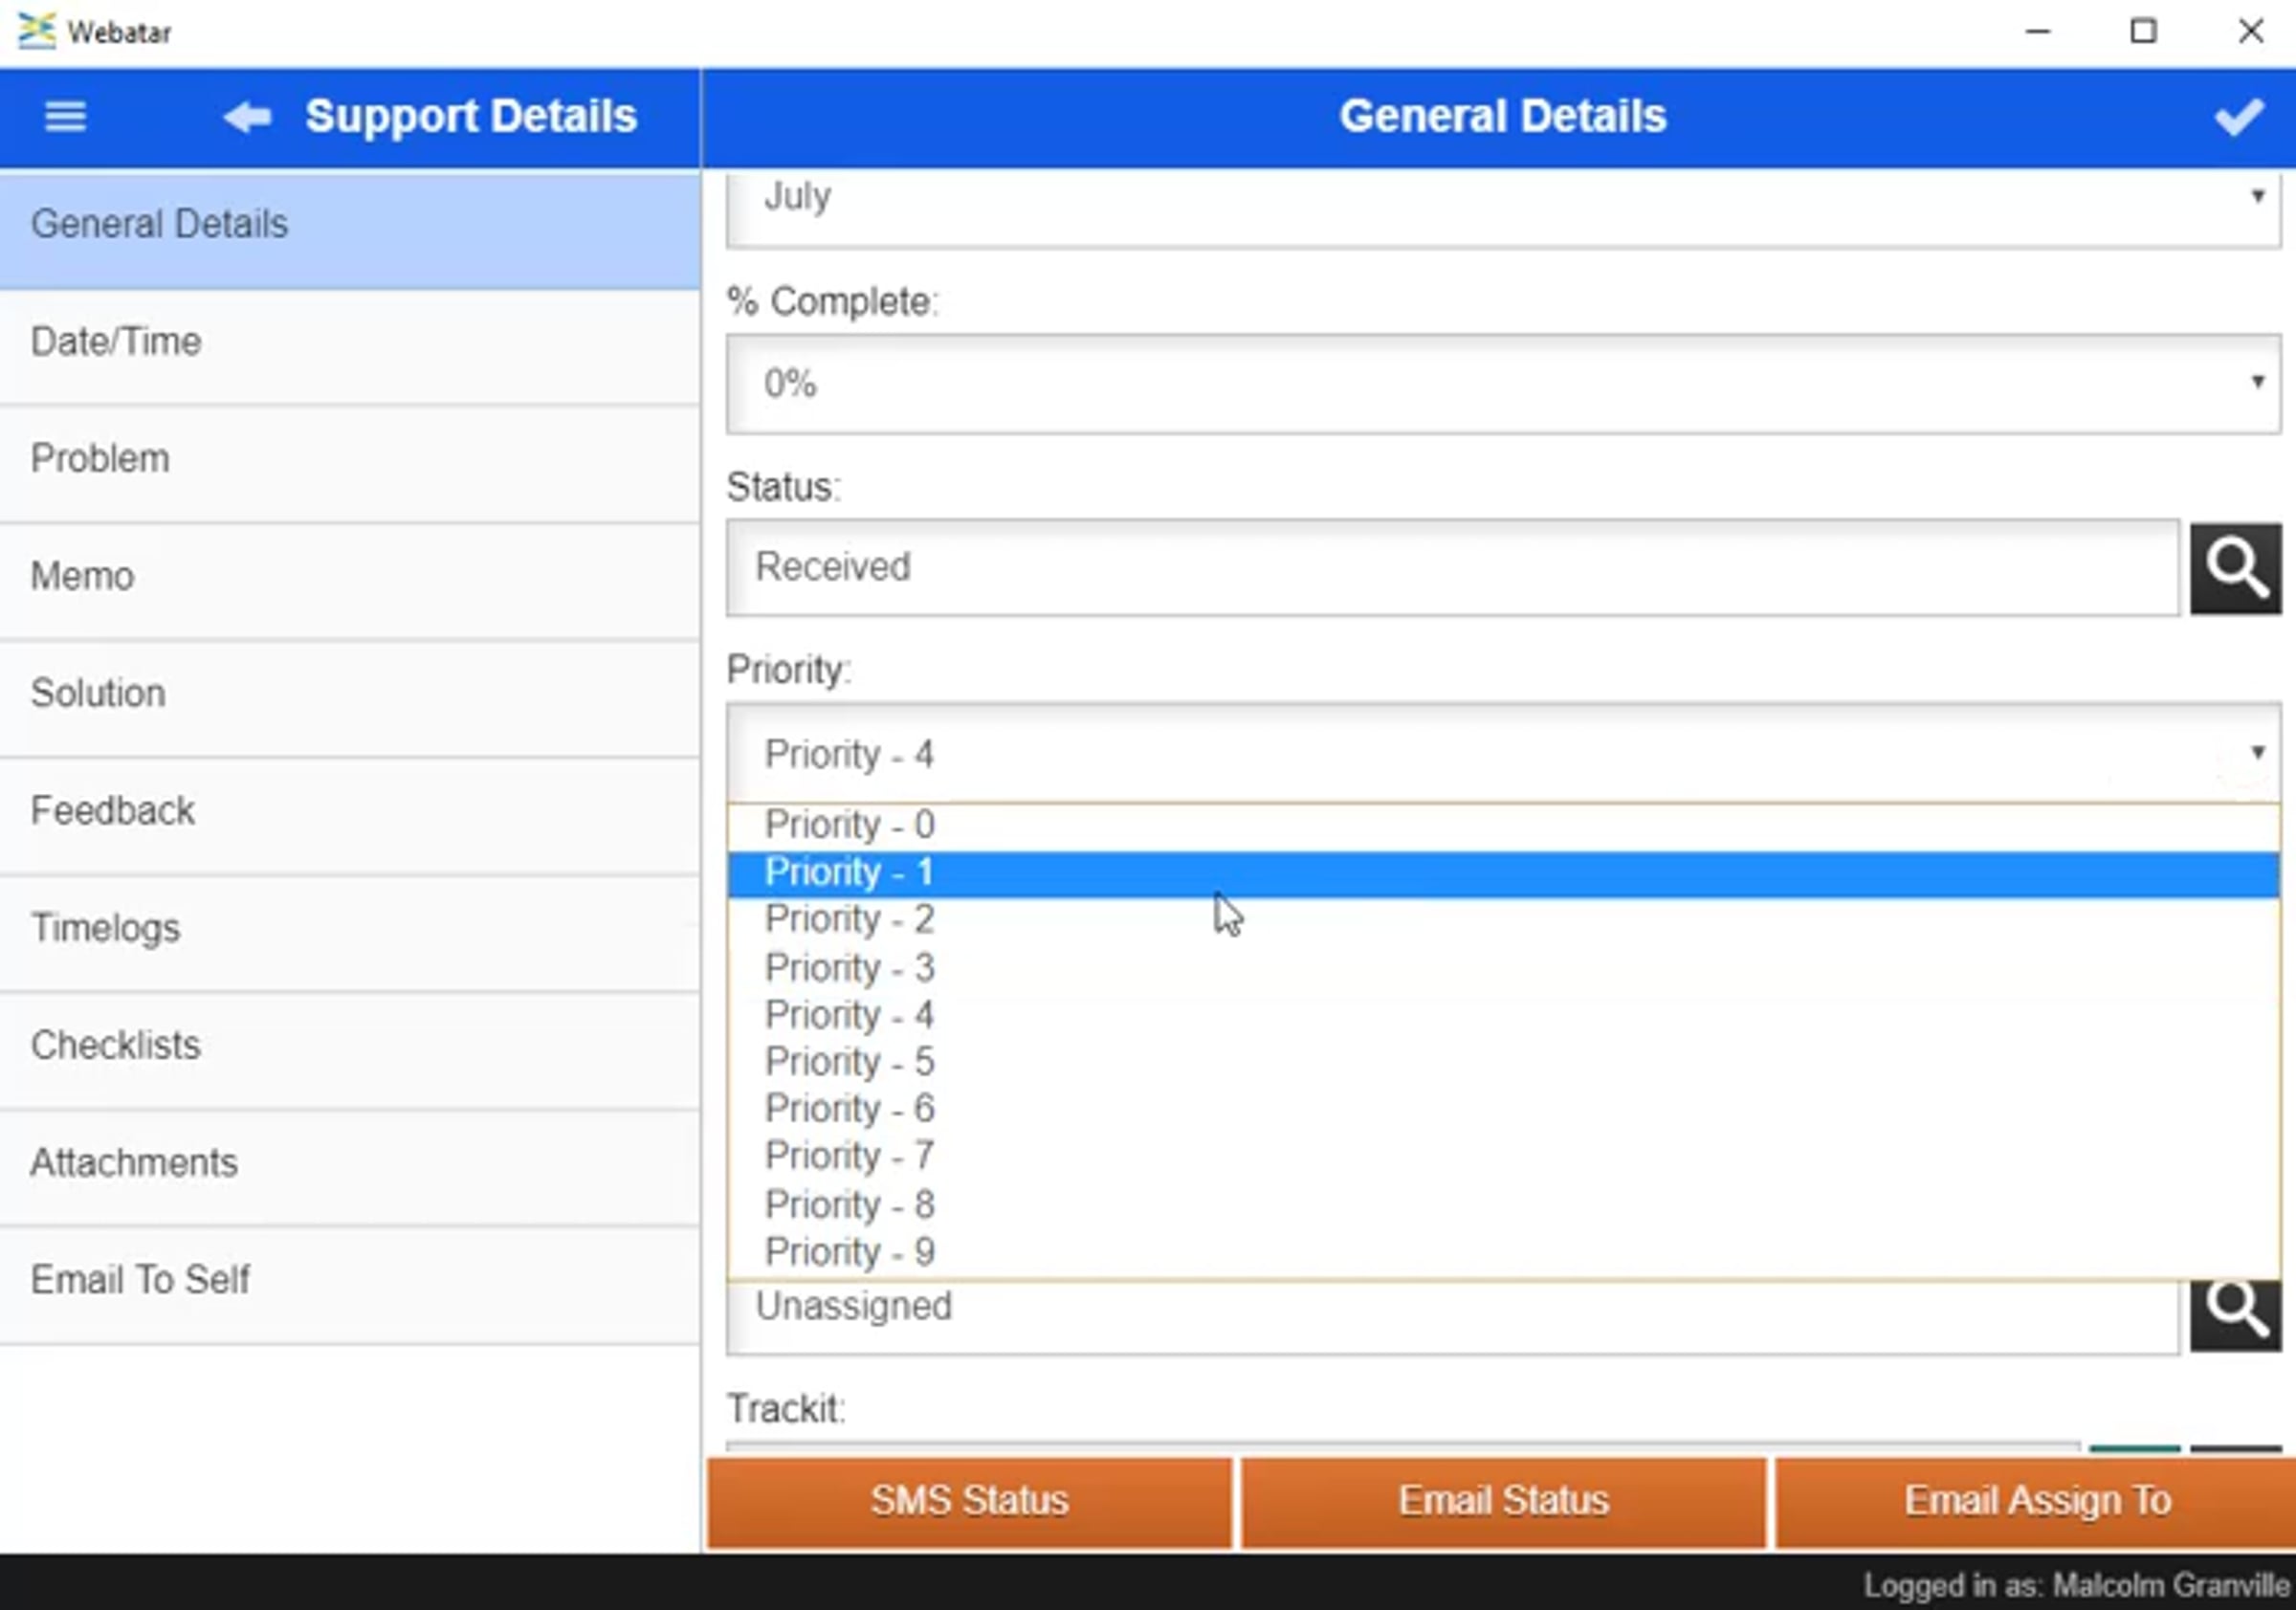Open the Memo section

(x=350, y=581)
